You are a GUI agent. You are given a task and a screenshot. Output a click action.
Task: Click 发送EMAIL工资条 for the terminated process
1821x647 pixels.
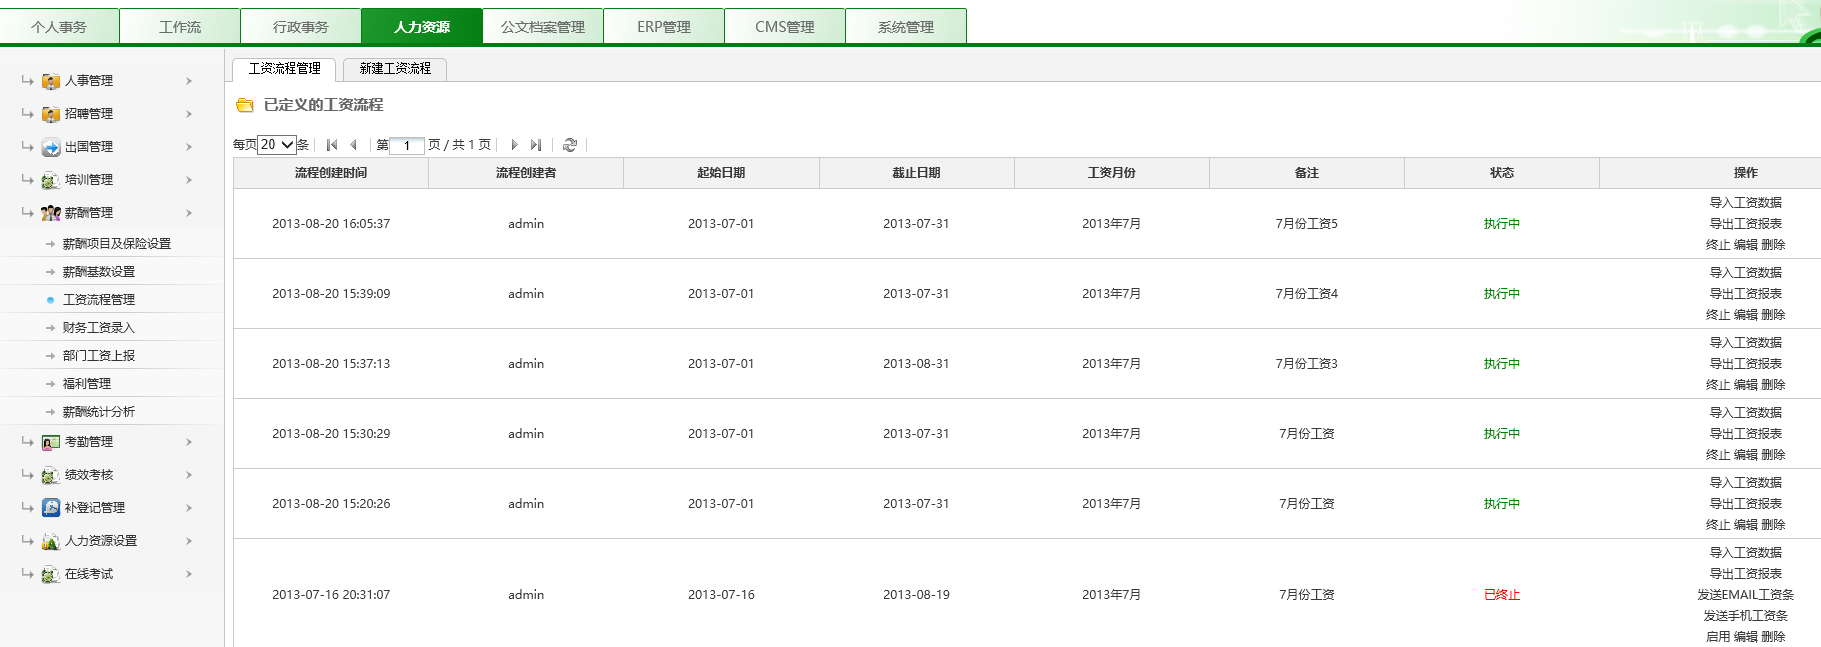pos(1745,595)
